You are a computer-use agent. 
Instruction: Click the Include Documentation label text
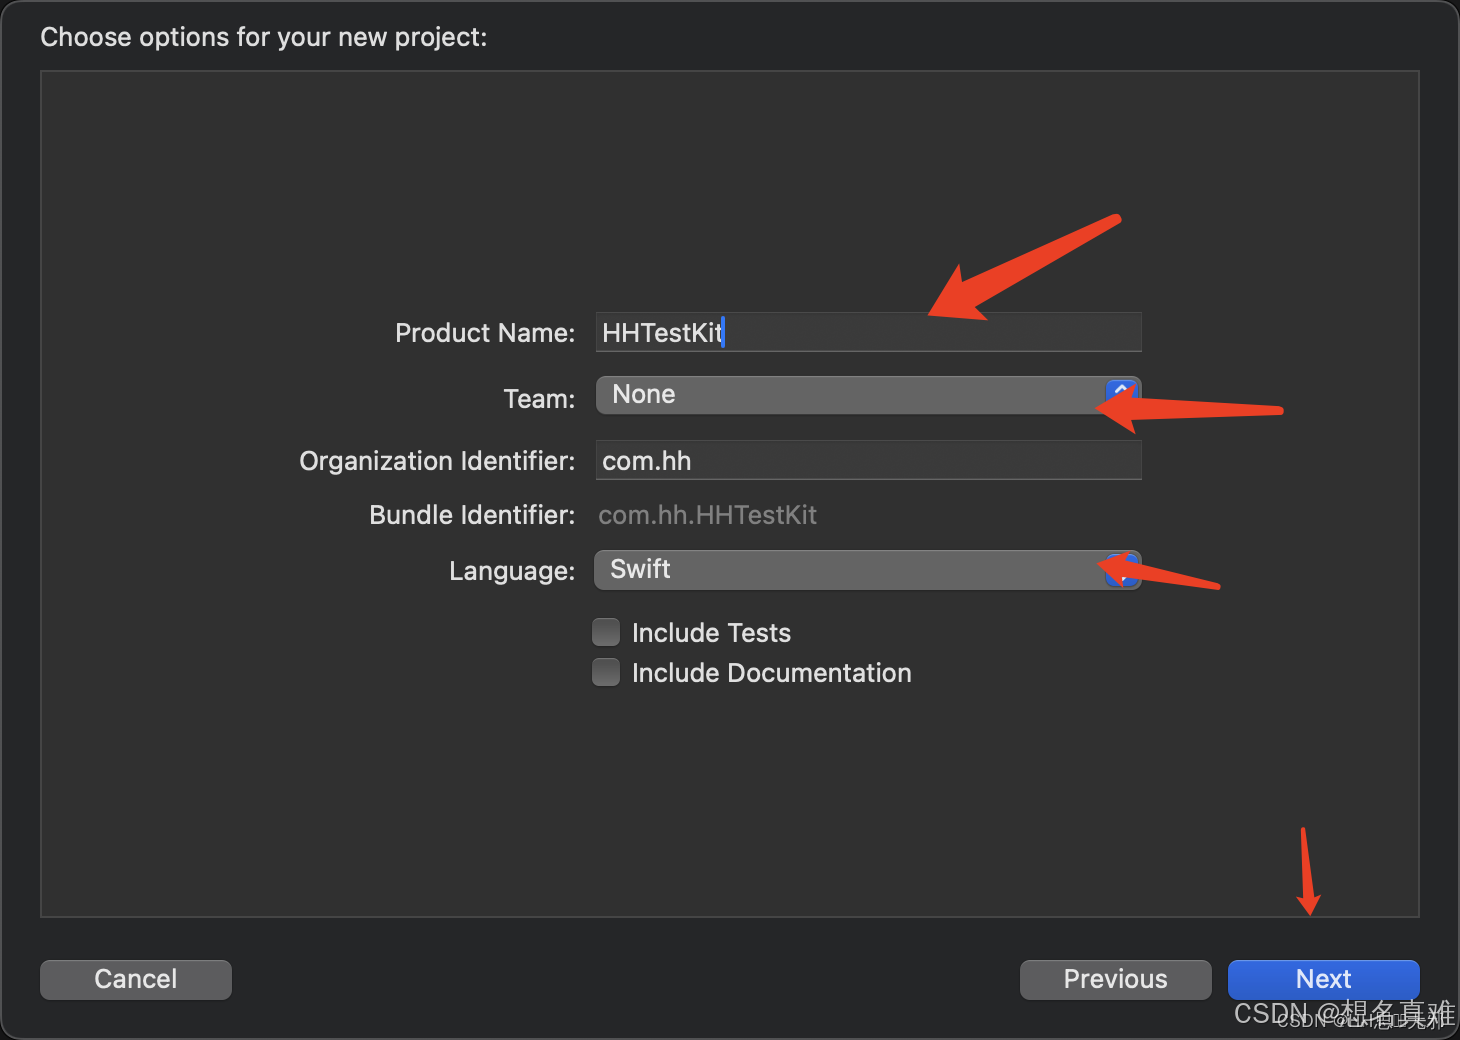pyautogui.click(x=771, y=672)
